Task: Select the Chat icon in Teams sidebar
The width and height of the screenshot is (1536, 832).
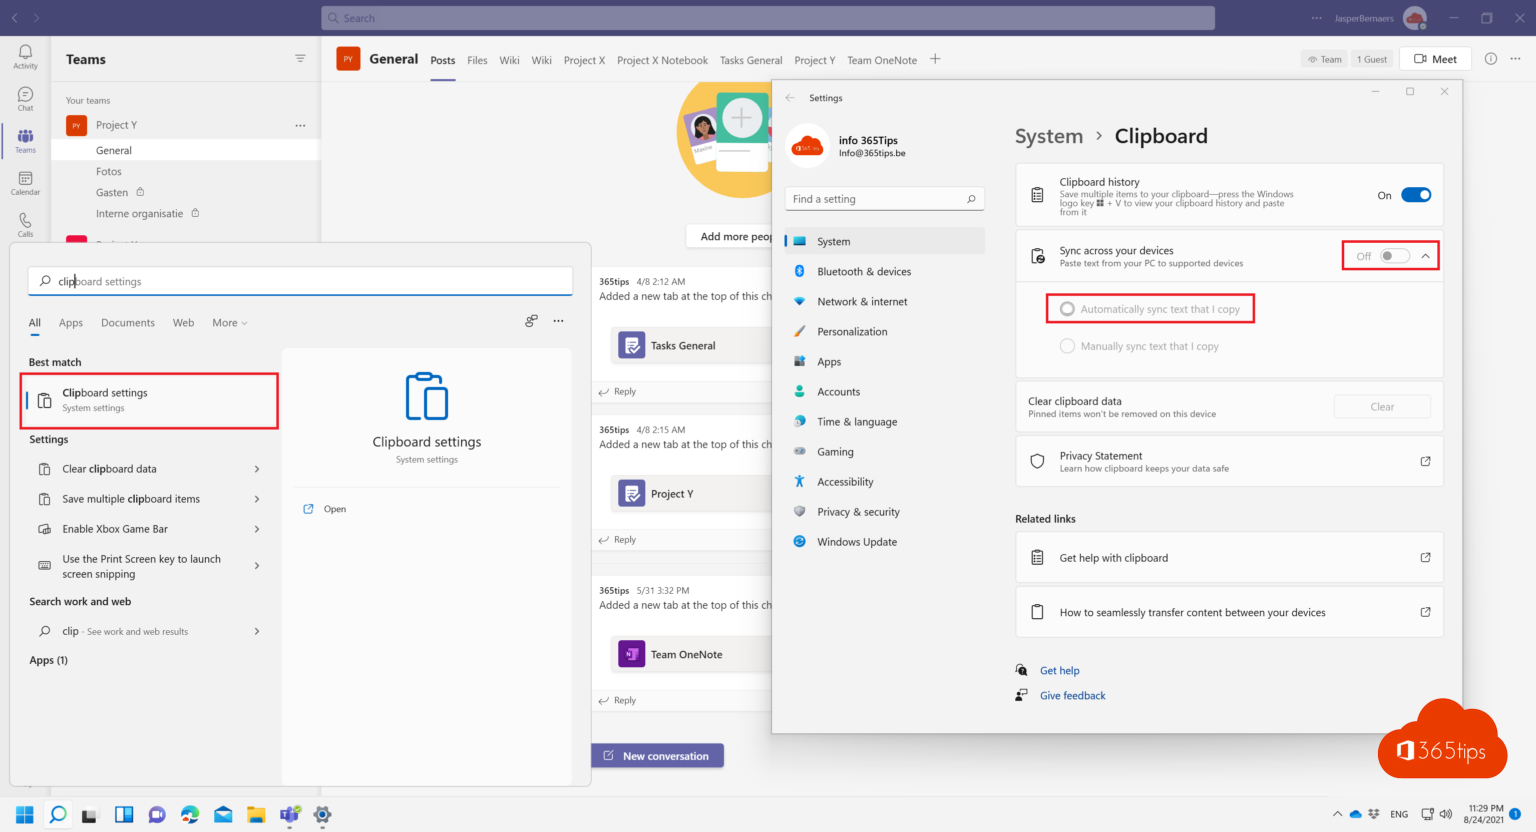Action: [x=25, y=97]
